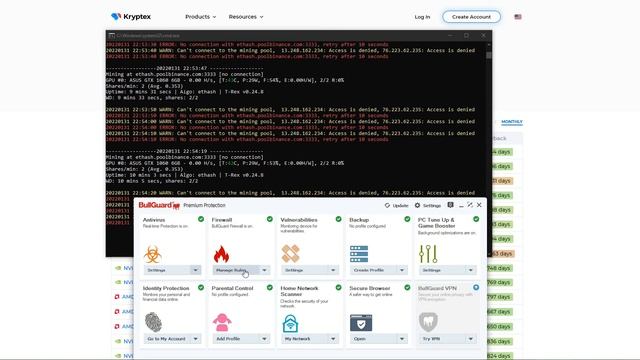The height and width of the screenshot is (360, 640).
Task: Expand the Vulnerabilities Settings dropdown arrow
Action: (x=333, y=270)
